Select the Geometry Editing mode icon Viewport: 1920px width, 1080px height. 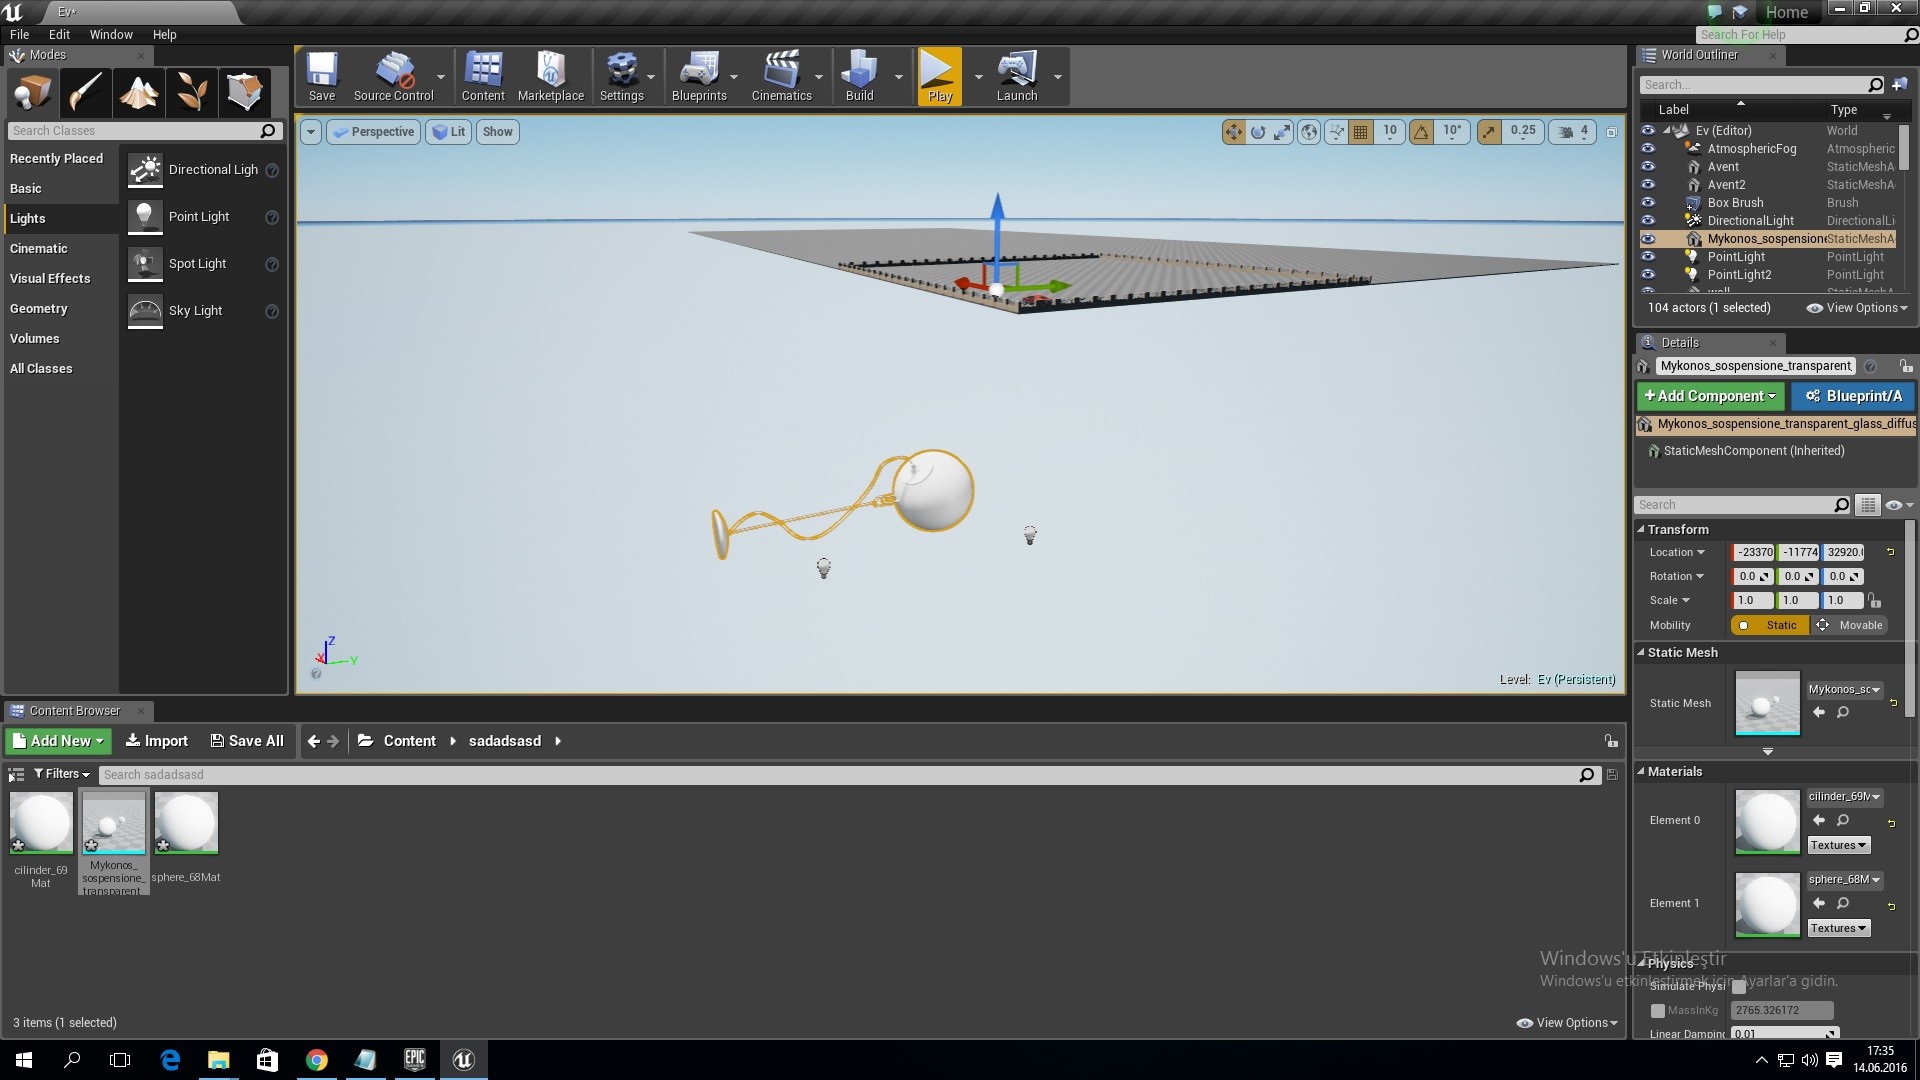pos(244,92)
